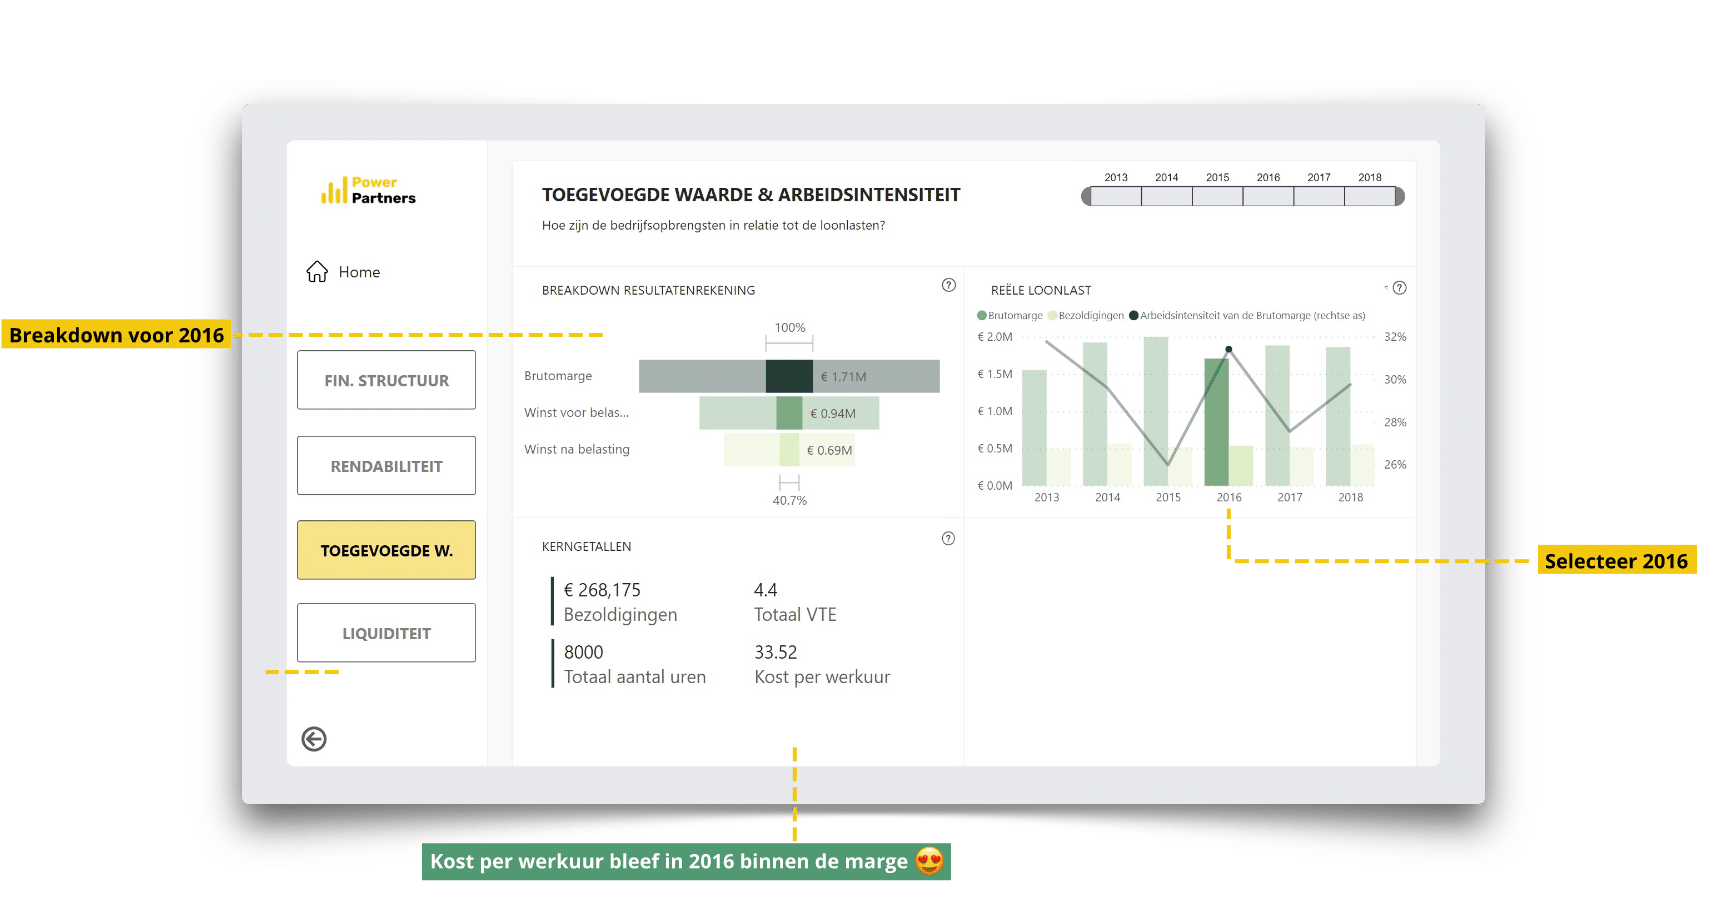Click the Brutomarge legend marker
Screen dimensions: 1724x920
point(982,316)
